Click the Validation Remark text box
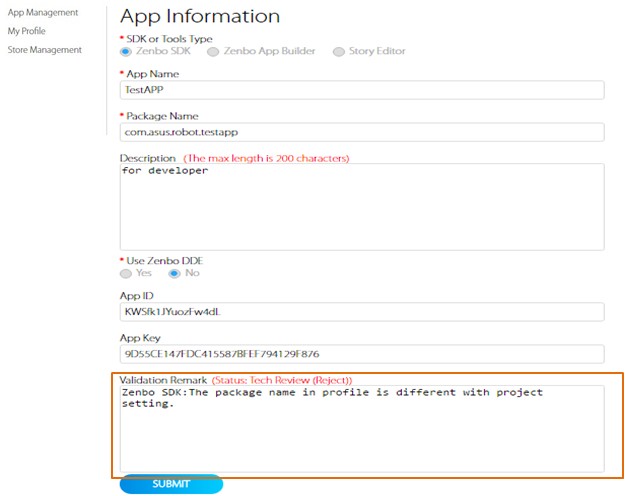 [362, 429]
